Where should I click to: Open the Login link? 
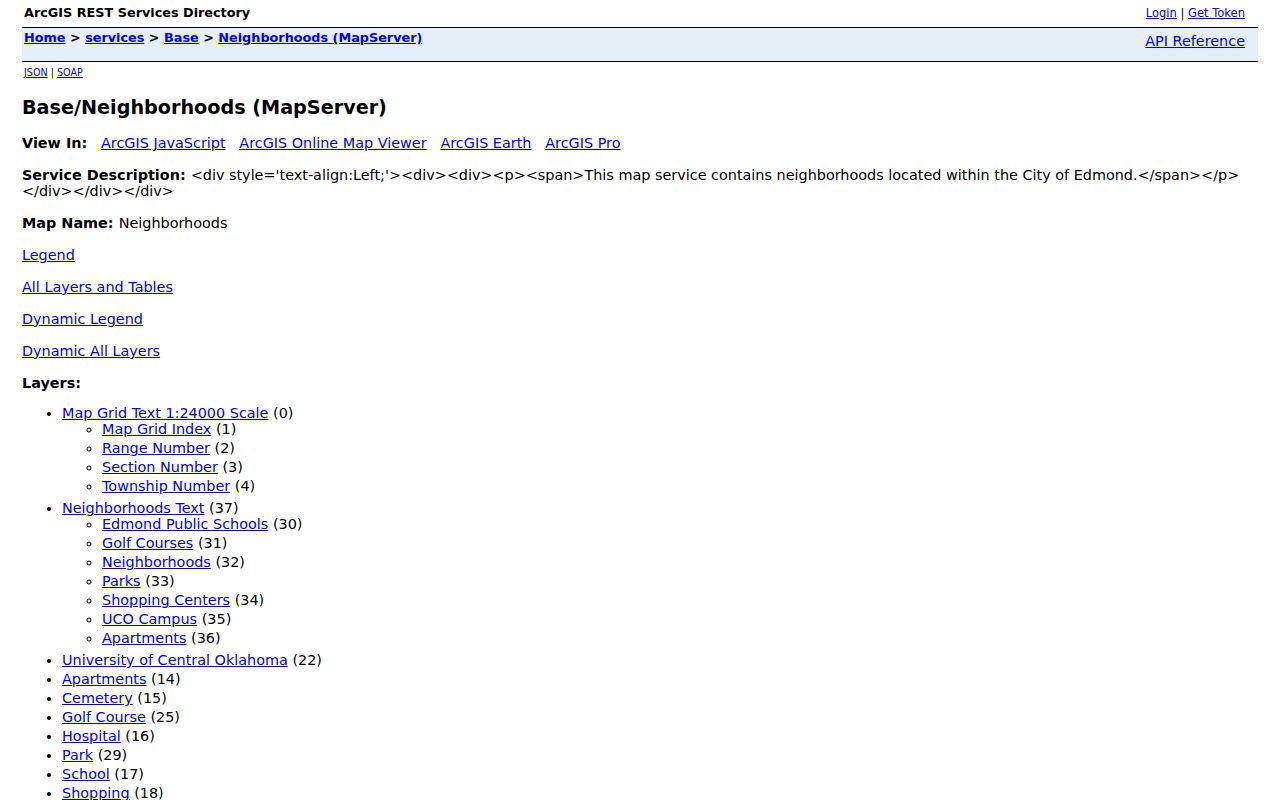(1161, 13)
